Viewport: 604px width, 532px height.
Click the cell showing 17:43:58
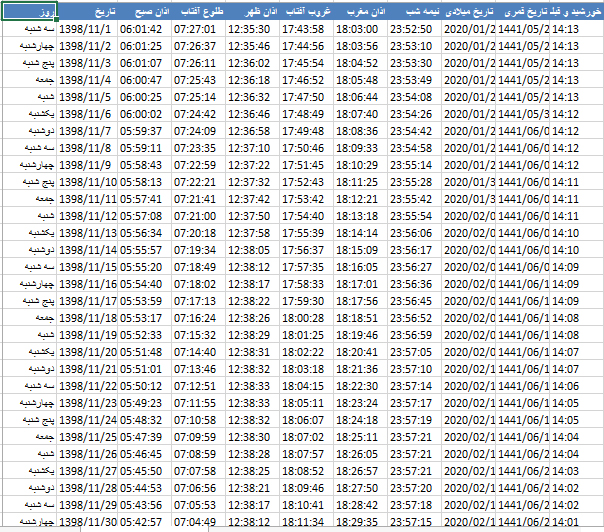306,29
